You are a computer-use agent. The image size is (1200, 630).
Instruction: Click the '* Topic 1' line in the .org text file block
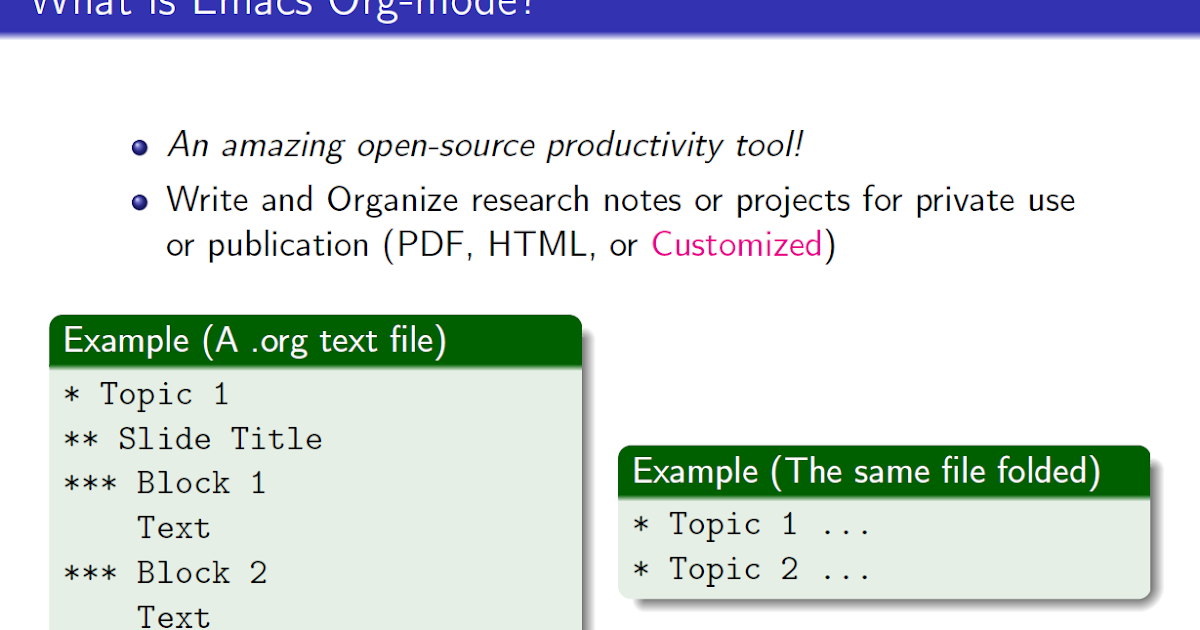click(x=146, y=394)
